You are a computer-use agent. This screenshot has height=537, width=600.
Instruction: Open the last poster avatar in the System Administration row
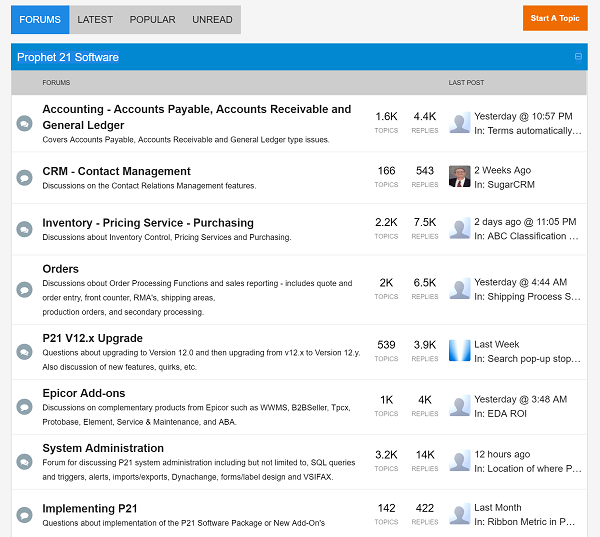[460, 460]
